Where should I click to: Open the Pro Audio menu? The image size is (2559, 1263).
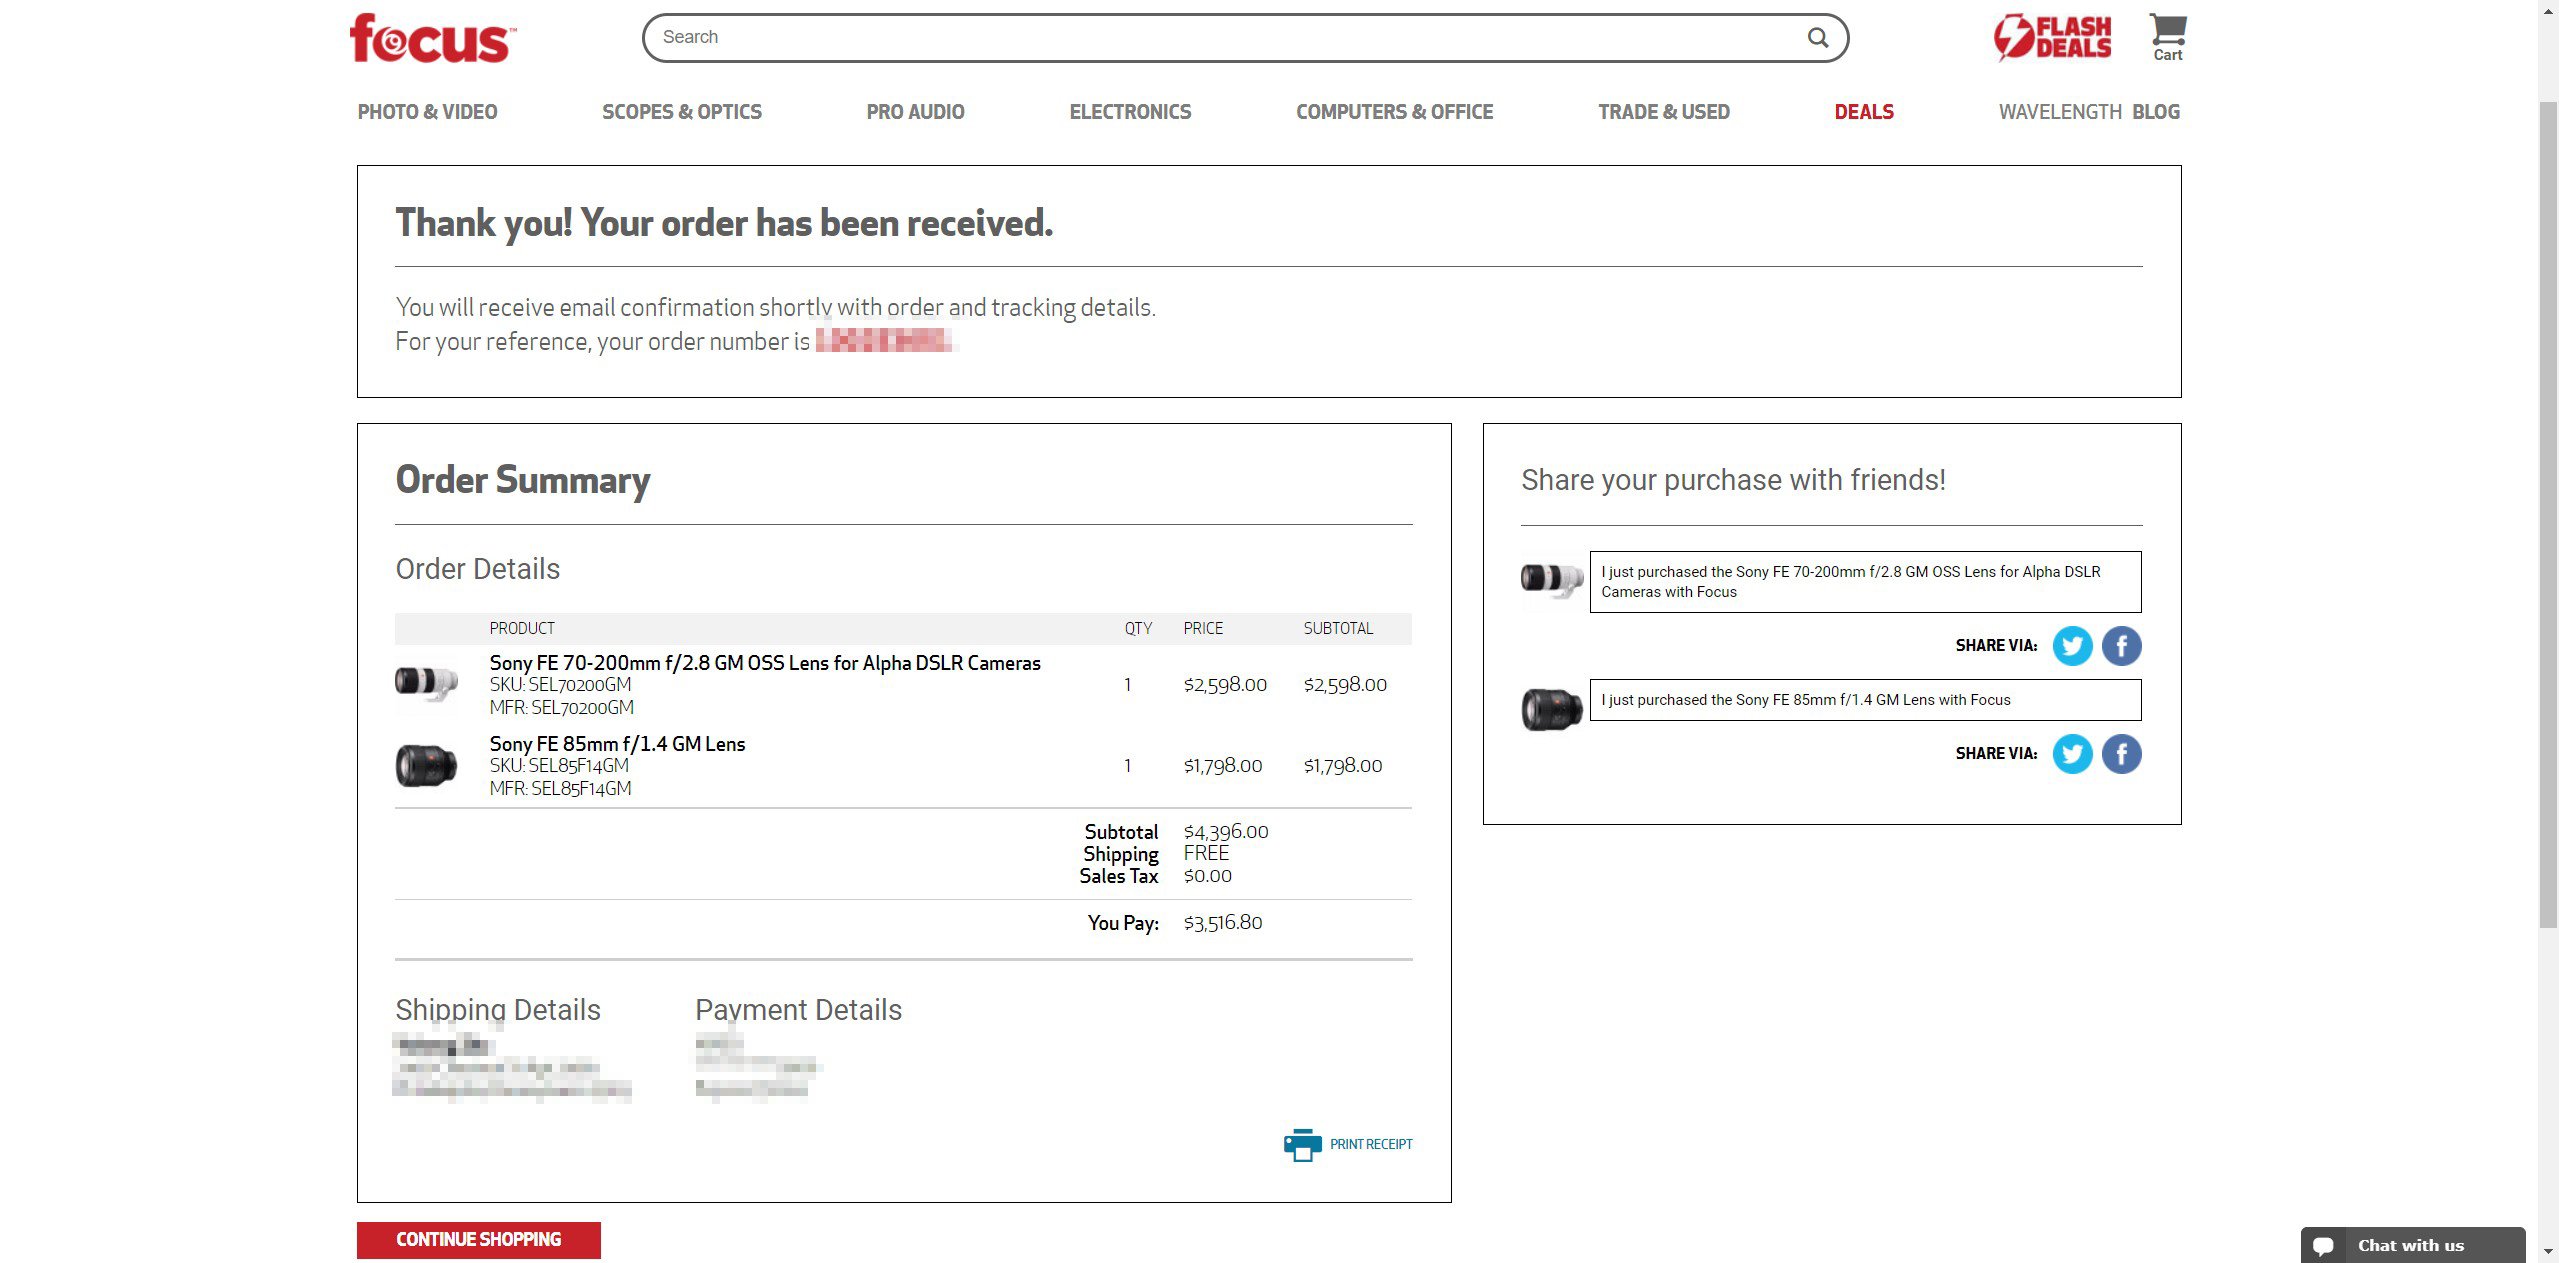pos(915,112)
